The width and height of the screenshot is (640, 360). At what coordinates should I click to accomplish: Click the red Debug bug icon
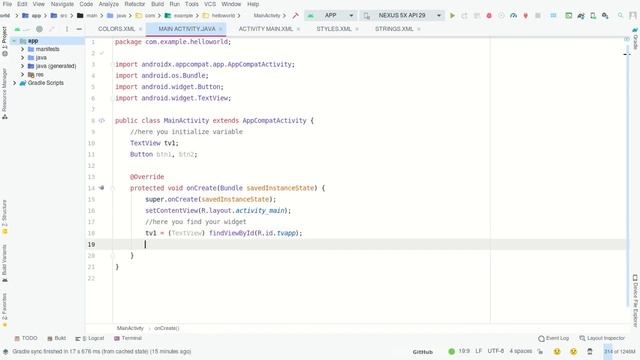[x=489, y=16]
